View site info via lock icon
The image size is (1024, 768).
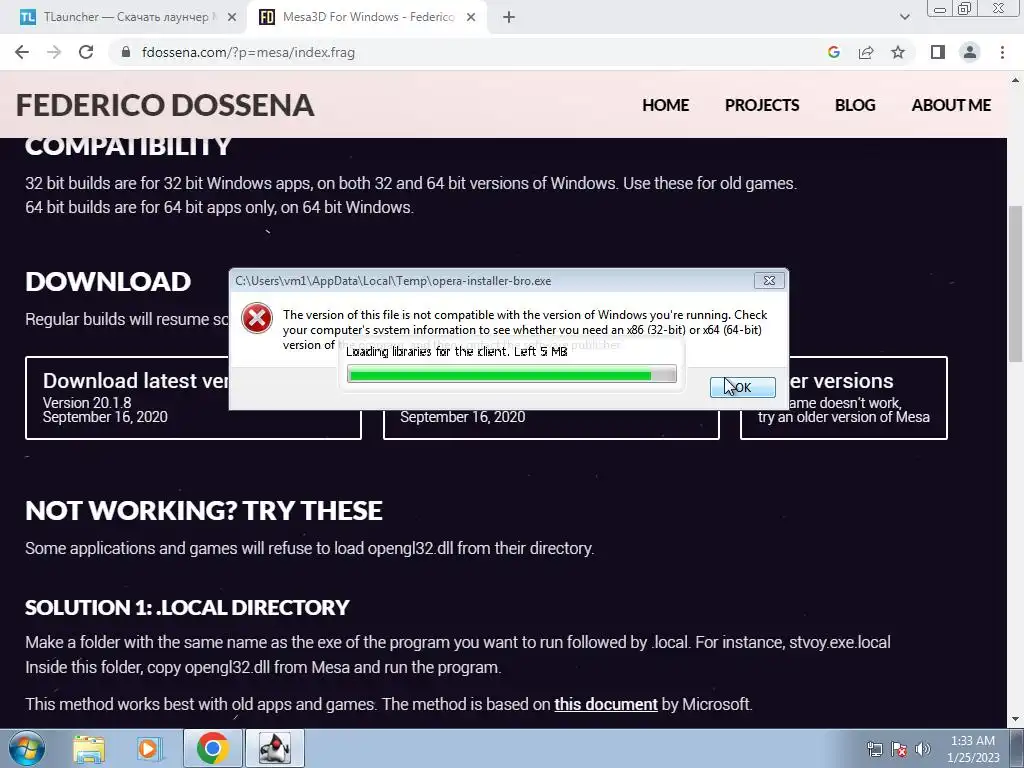[126, 52]
